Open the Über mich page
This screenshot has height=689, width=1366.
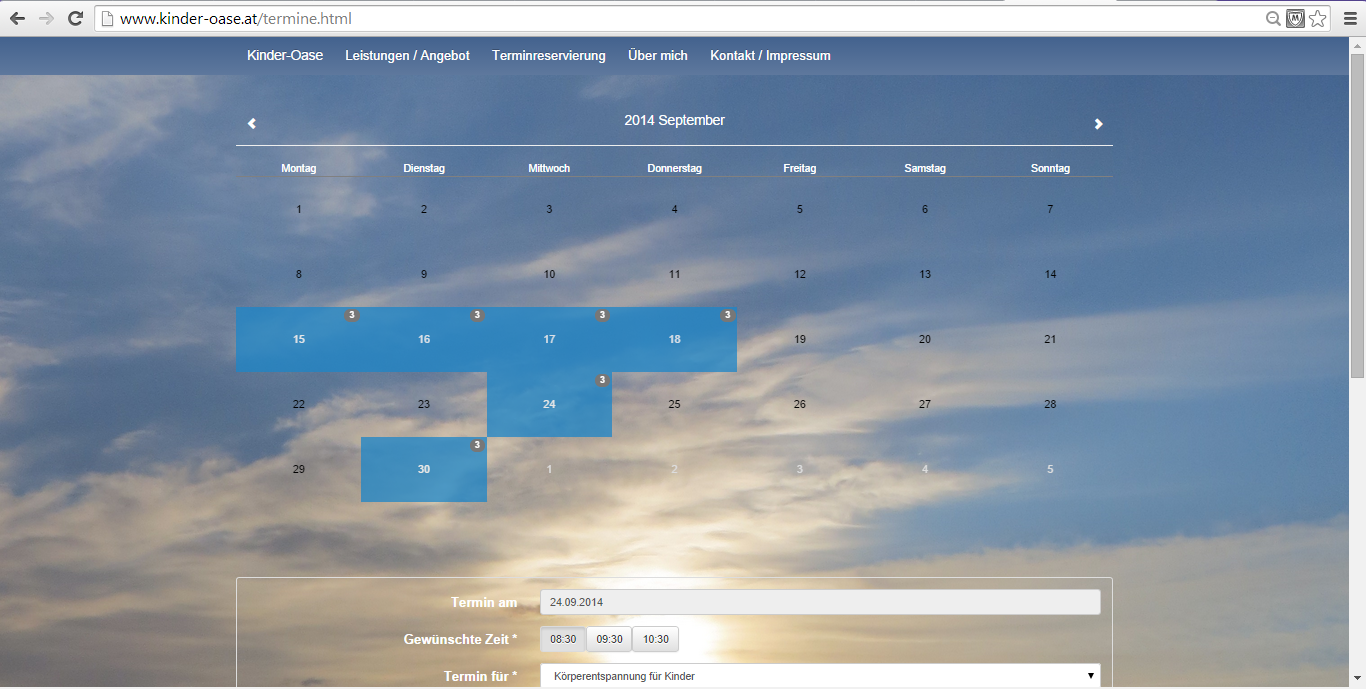657,56
